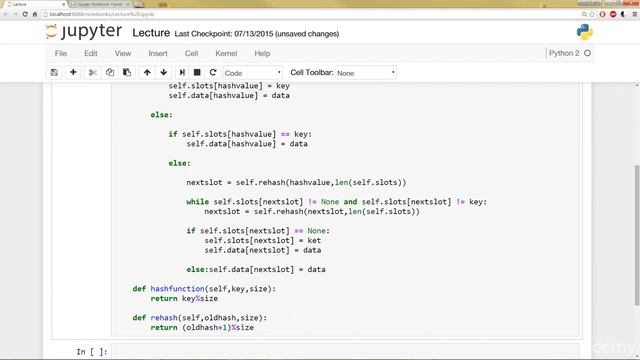This screenshot has width=640, height=360.
Task: Click the Python 2 kernel name
Action: [564, 53]
